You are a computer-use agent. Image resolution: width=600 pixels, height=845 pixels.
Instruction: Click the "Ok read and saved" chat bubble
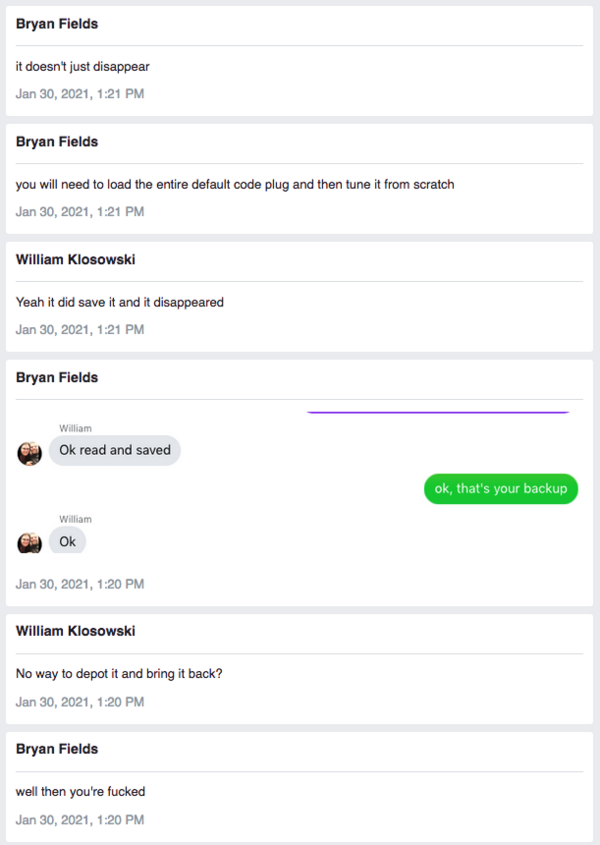pyautogui.click(x=115, y=450)
